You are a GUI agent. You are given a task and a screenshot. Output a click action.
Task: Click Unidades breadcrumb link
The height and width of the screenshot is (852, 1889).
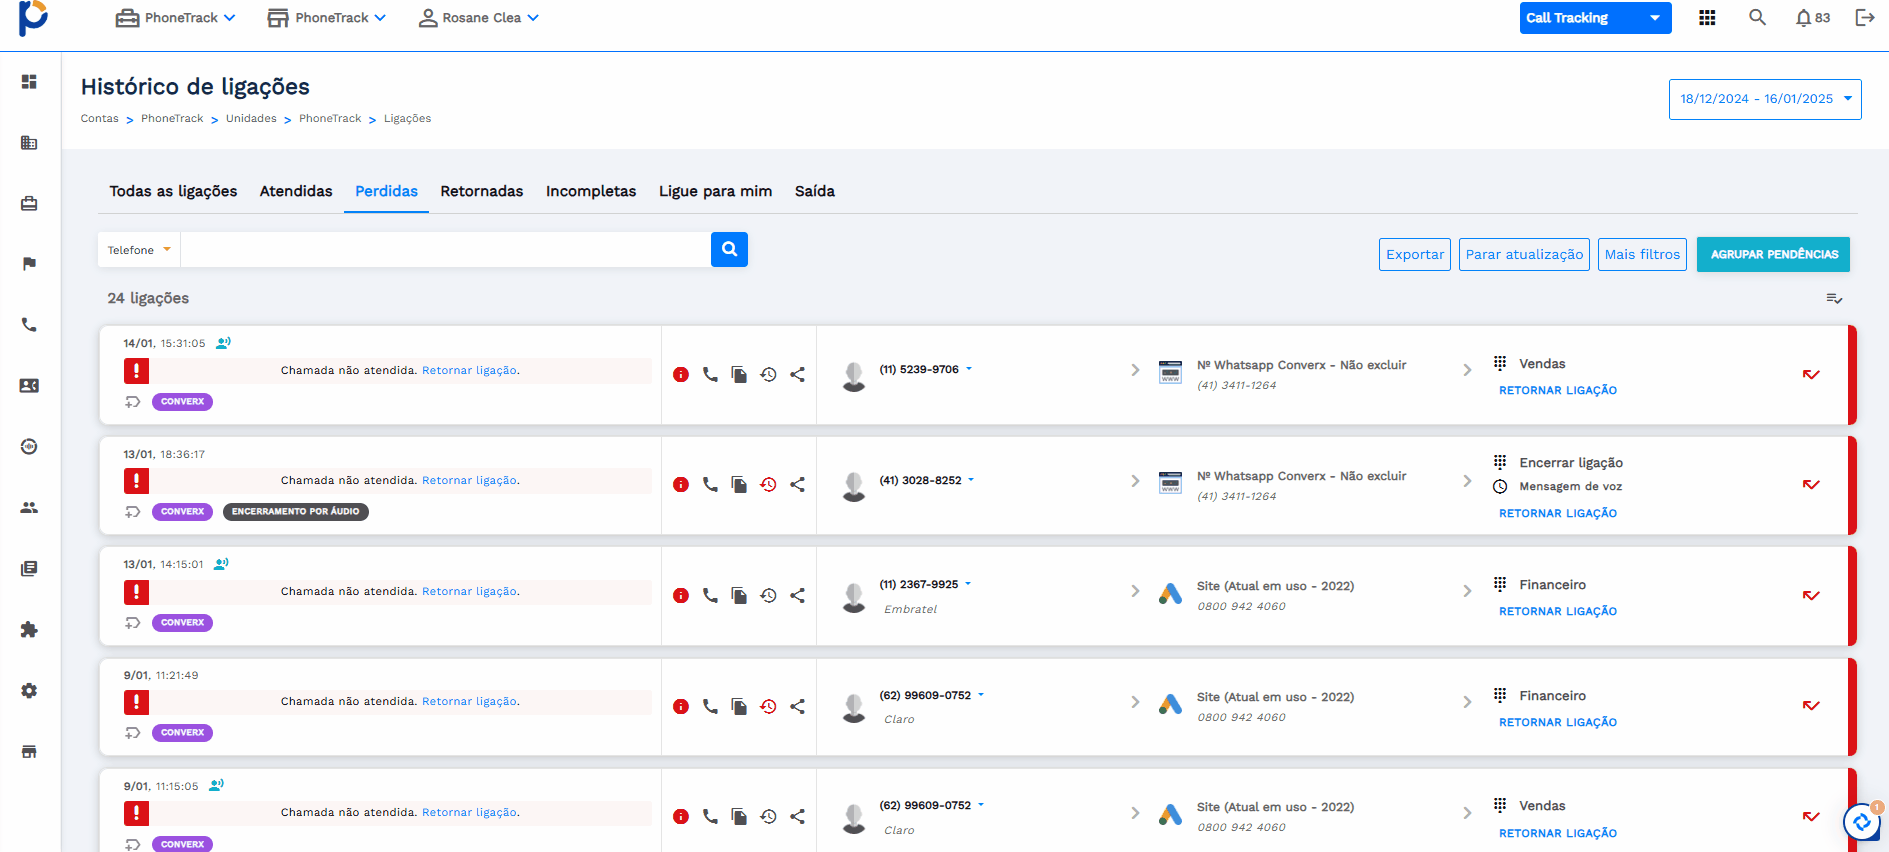point(251,118)
